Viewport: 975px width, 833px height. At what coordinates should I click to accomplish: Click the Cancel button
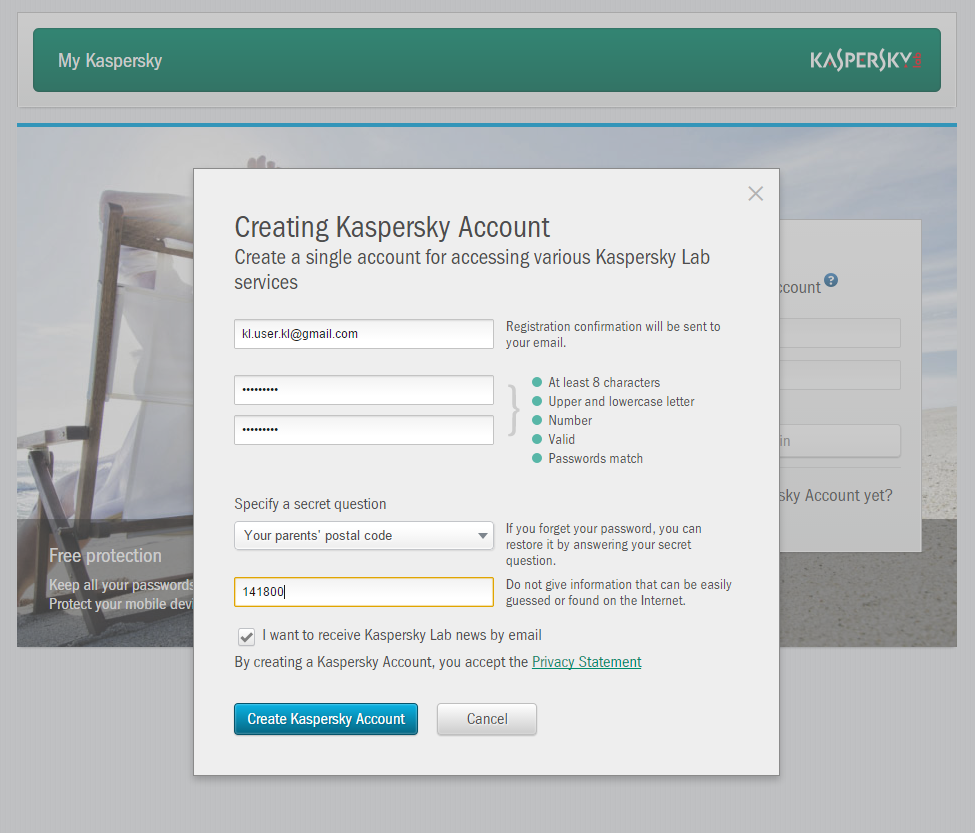[487, 719]
